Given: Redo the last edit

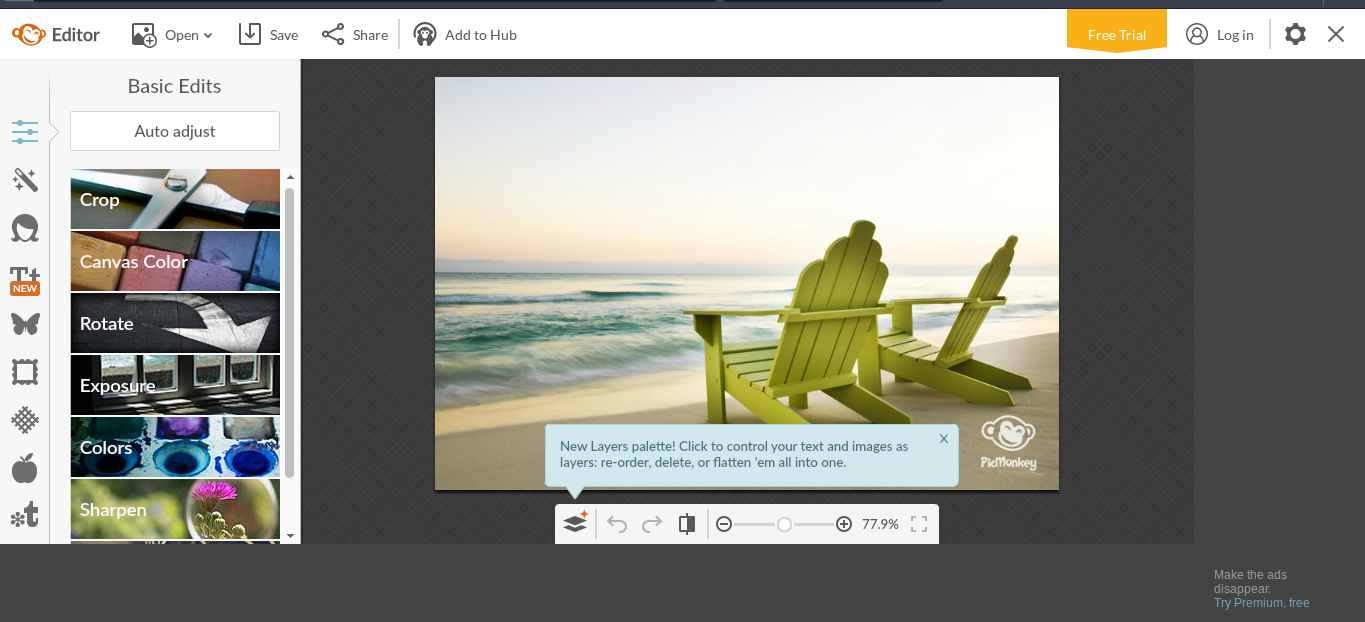Looking at the screenshot, I should (x=651, y=523).
